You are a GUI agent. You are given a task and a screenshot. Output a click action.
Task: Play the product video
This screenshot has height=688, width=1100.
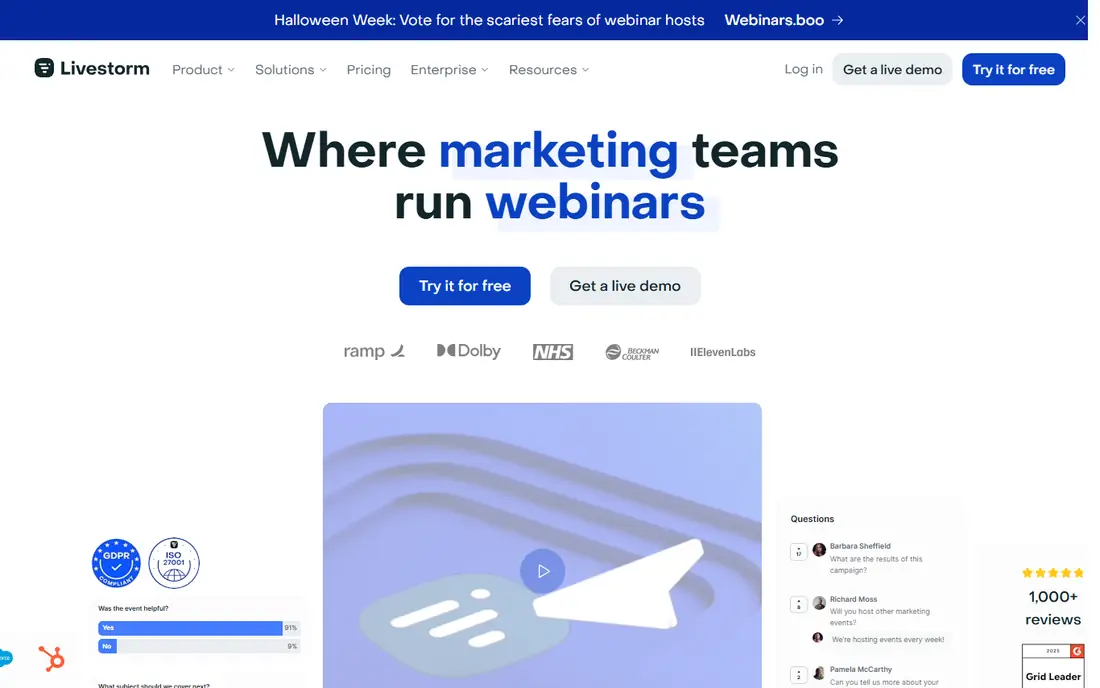(542, 571)
